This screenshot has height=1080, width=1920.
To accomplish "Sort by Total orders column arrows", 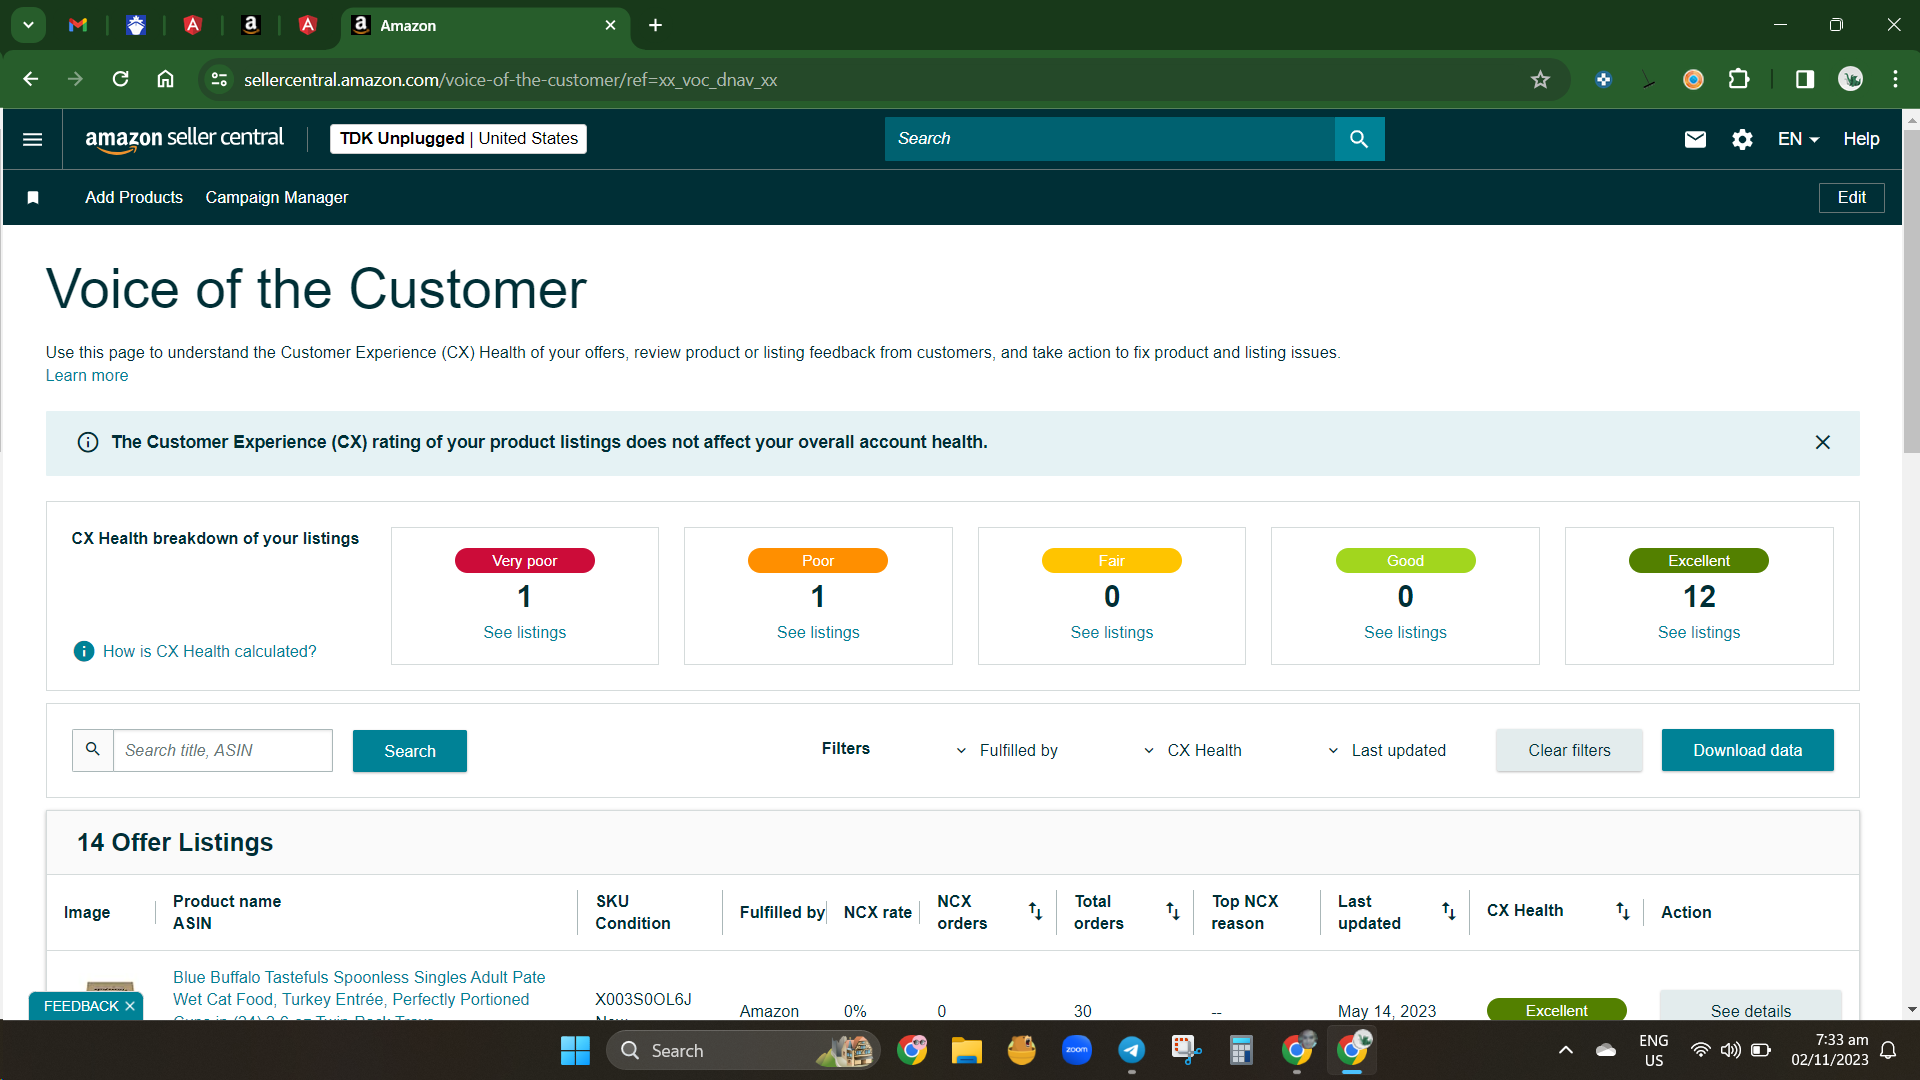I will click(x=1173, y=911).
